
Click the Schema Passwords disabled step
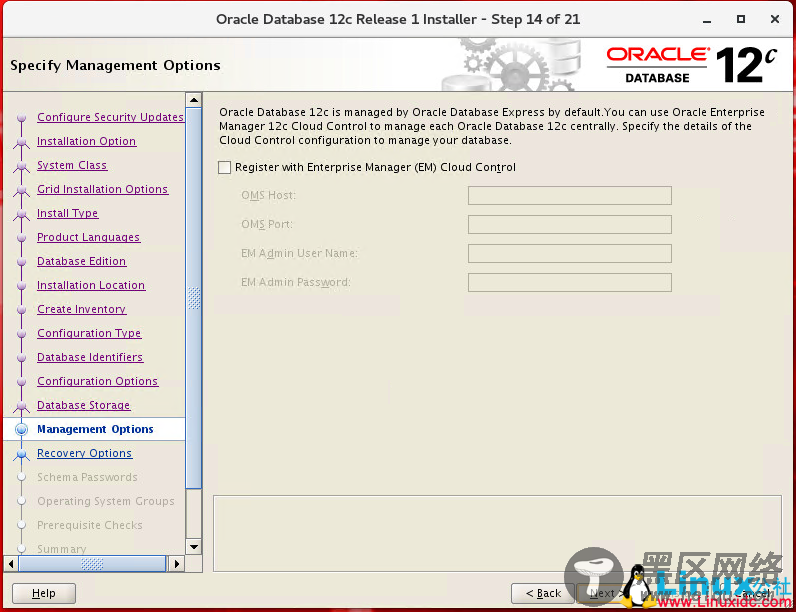click(87, 477)
